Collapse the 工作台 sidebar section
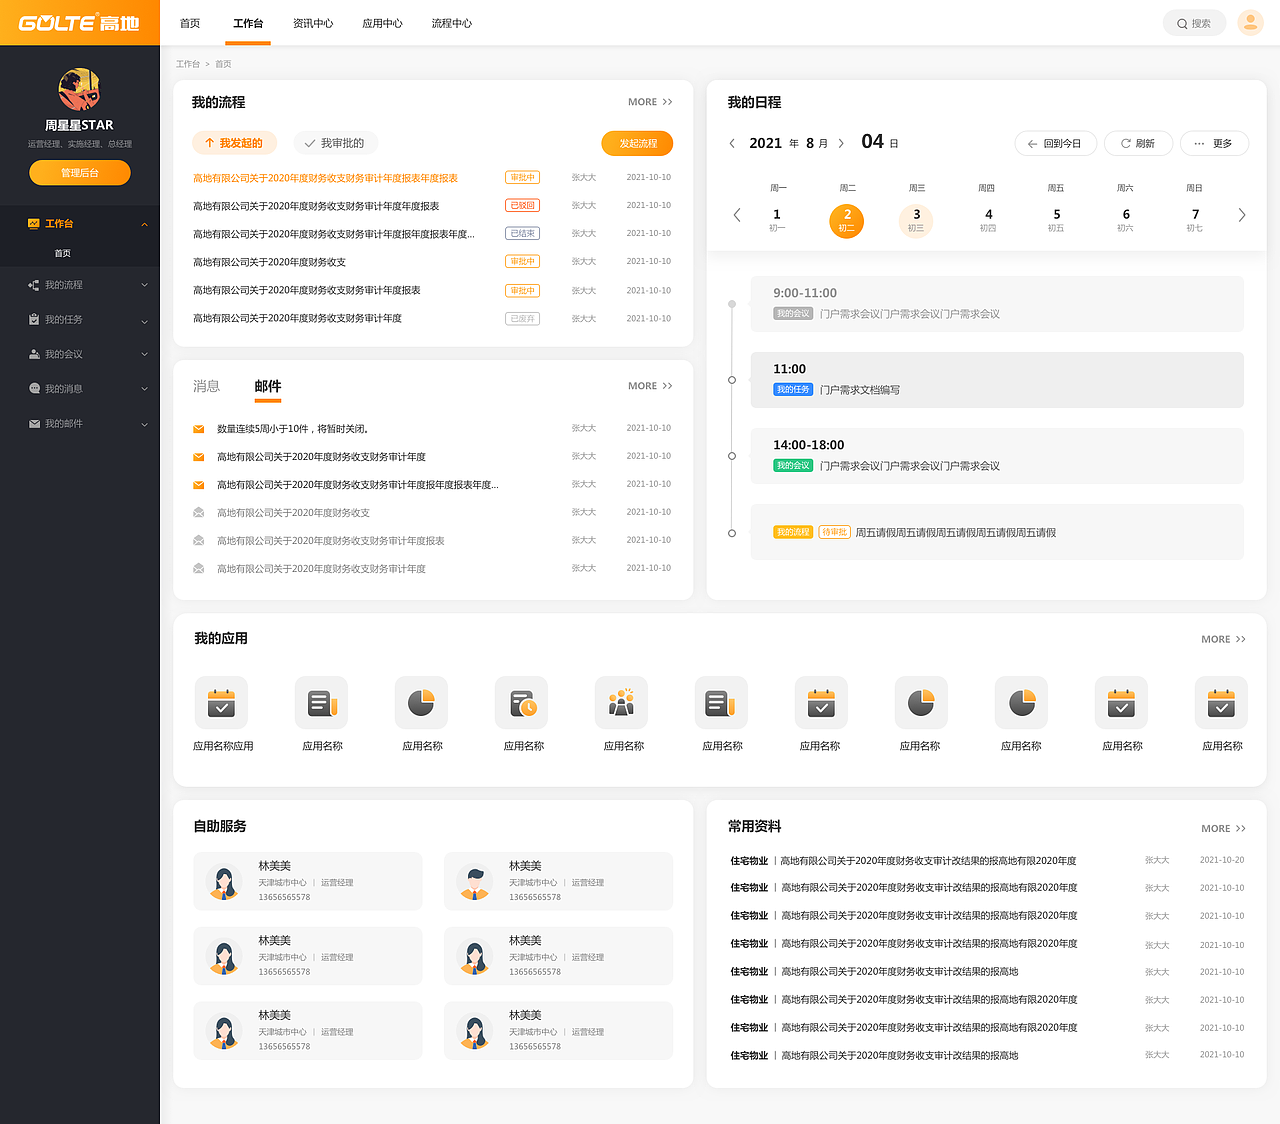This screenshot has height=1124, width=1280. coord(144,224)
